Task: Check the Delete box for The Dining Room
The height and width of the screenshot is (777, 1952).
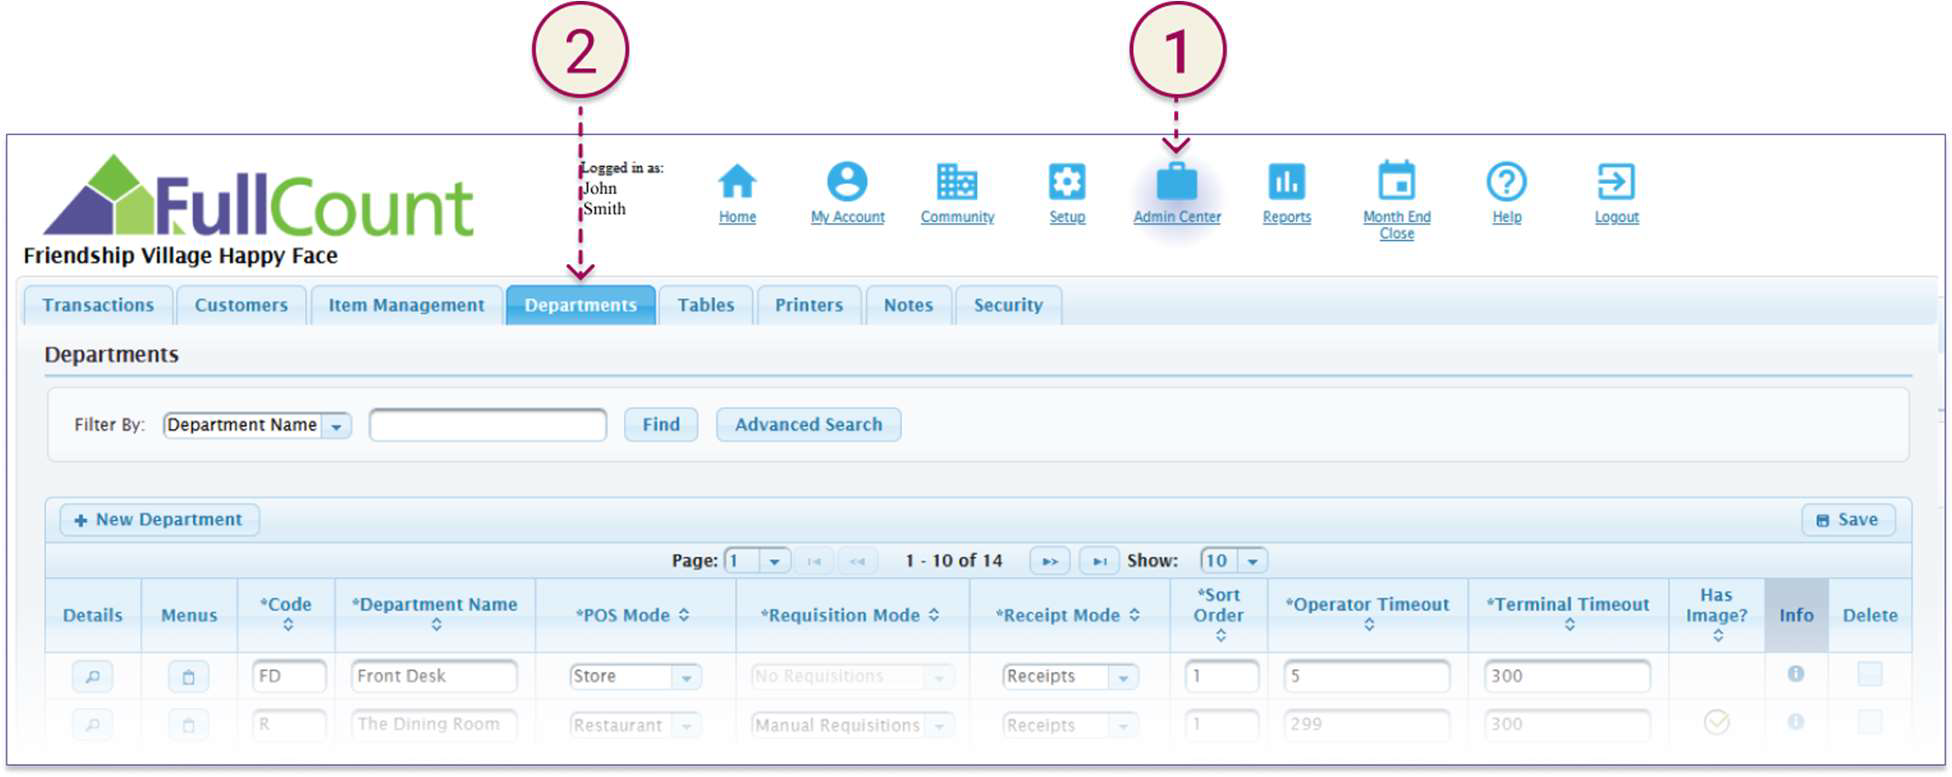Action: pyautogui.click(x=1869, y=722)
